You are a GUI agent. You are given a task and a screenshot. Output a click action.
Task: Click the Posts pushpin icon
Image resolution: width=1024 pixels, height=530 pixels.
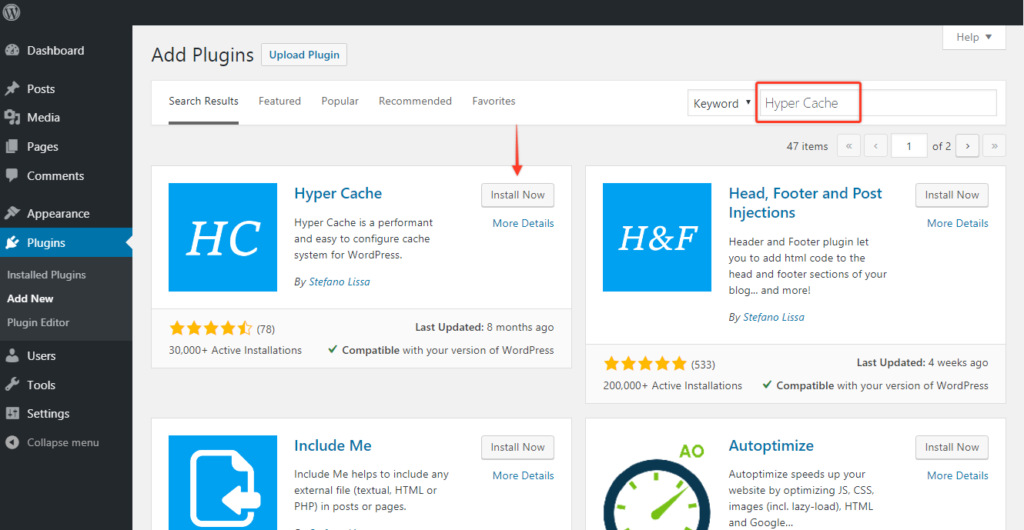[12, 89]
